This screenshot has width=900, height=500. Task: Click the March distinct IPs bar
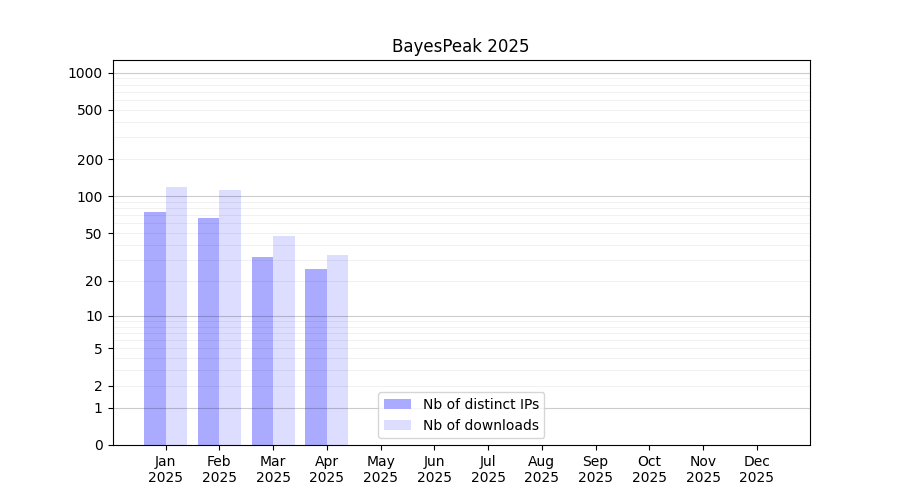[x=262, y=351]
